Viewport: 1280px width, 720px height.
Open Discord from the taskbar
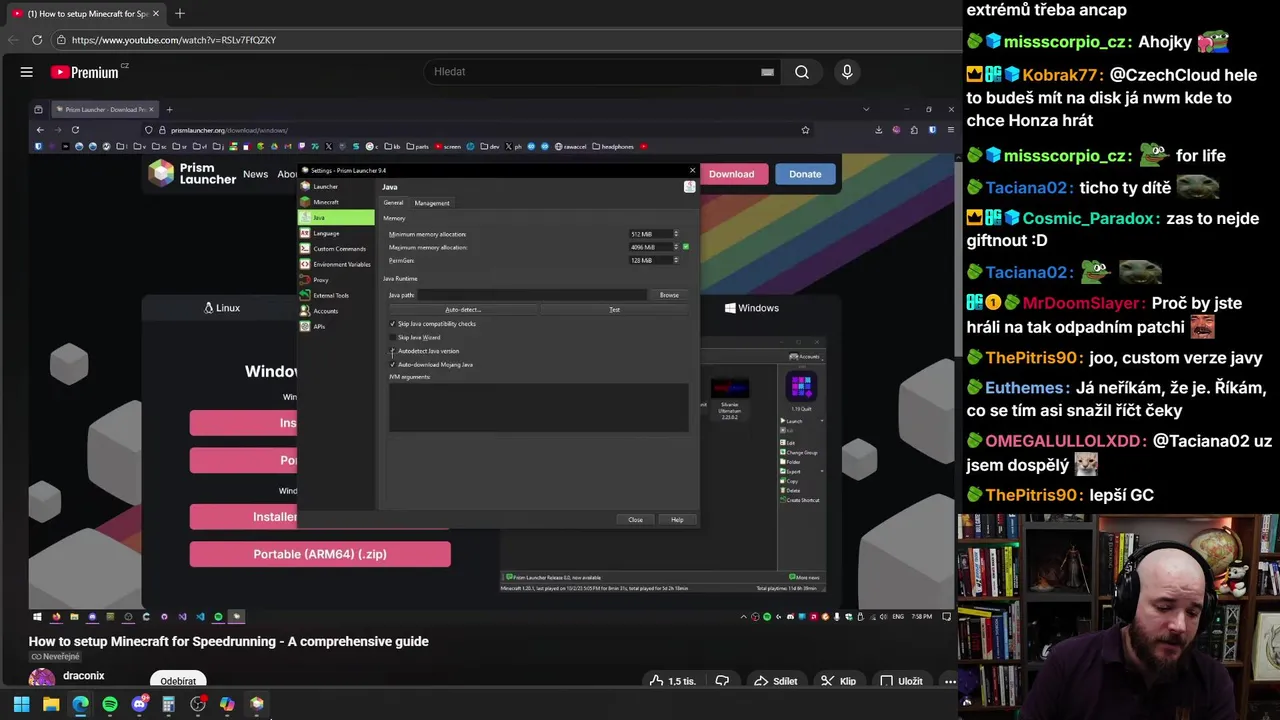click(x=139, y=704)
